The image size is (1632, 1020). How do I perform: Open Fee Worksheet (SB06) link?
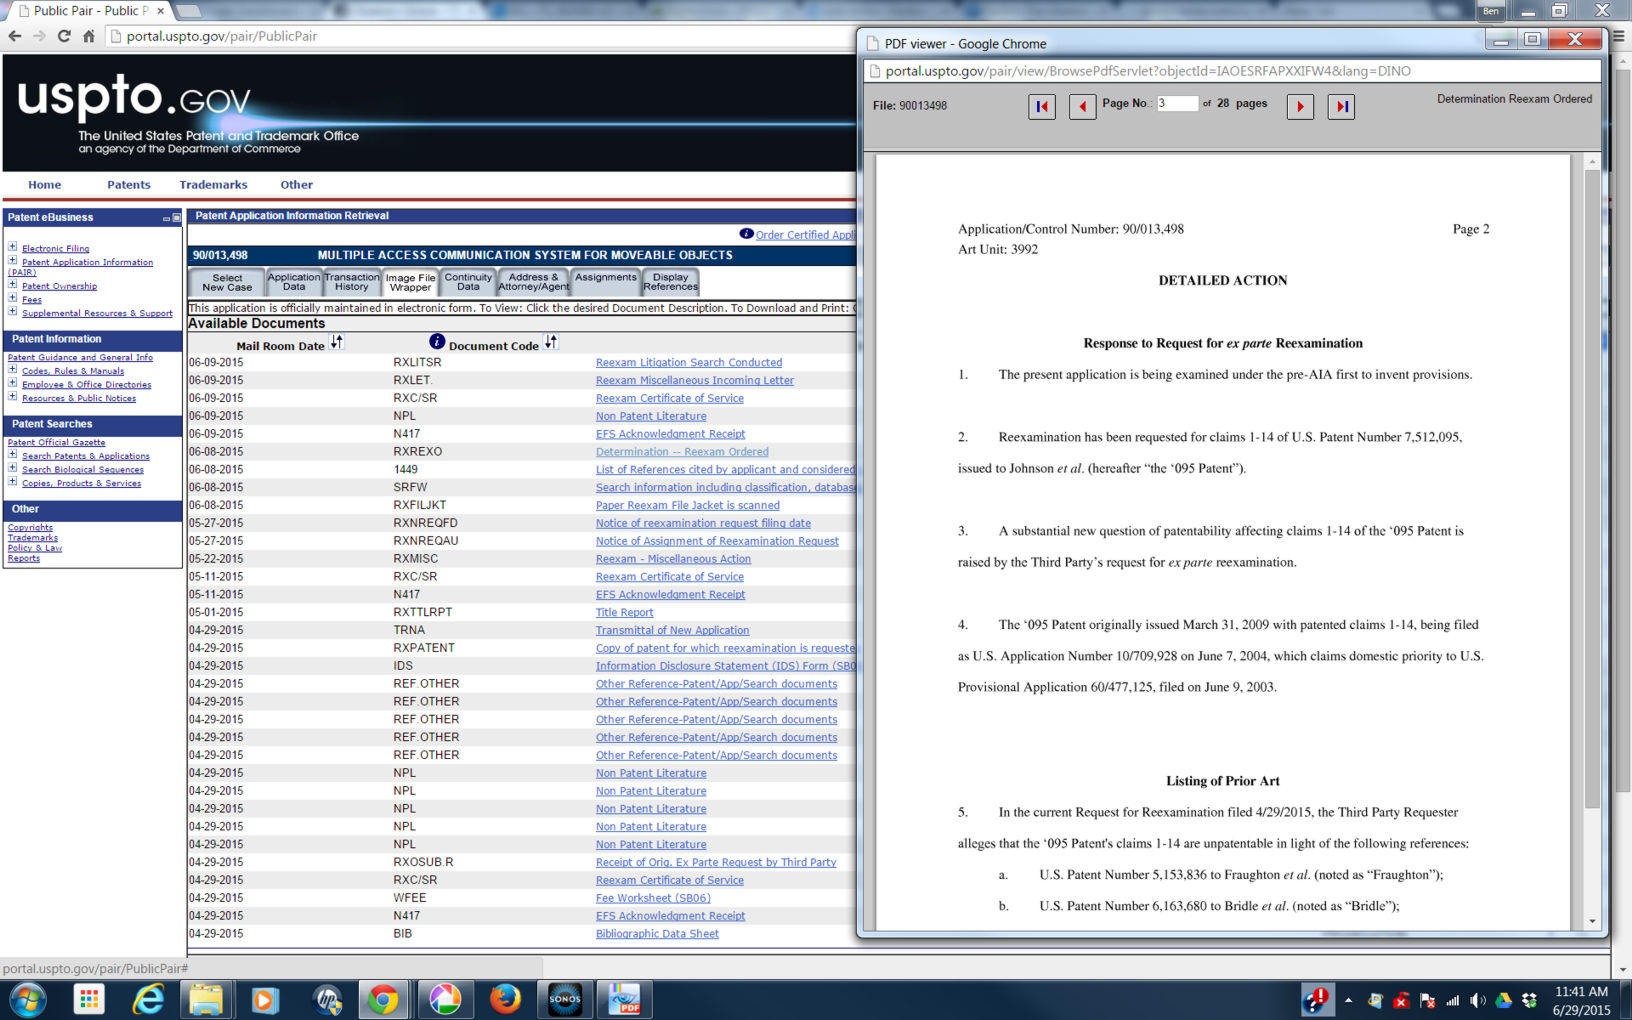click(x=653, y=898)
